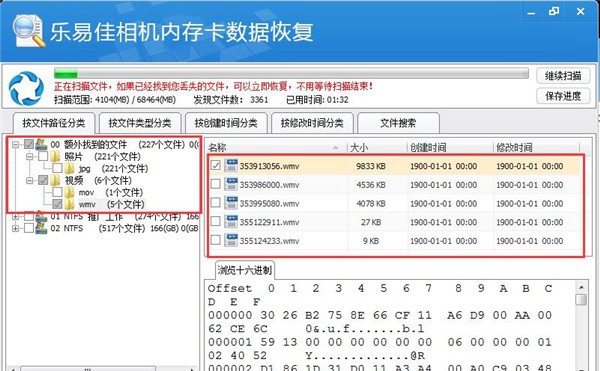Viewport: 600px width, 371px height.
Task: Collapse the 照片 tree node
Action: click(x=29, y=156)
